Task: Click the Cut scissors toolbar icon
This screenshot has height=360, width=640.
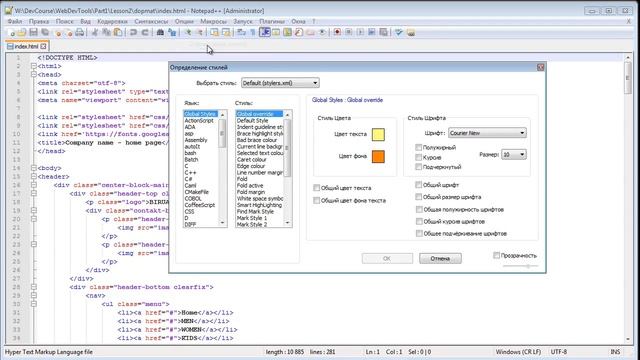Action: (x=95, y=33)
